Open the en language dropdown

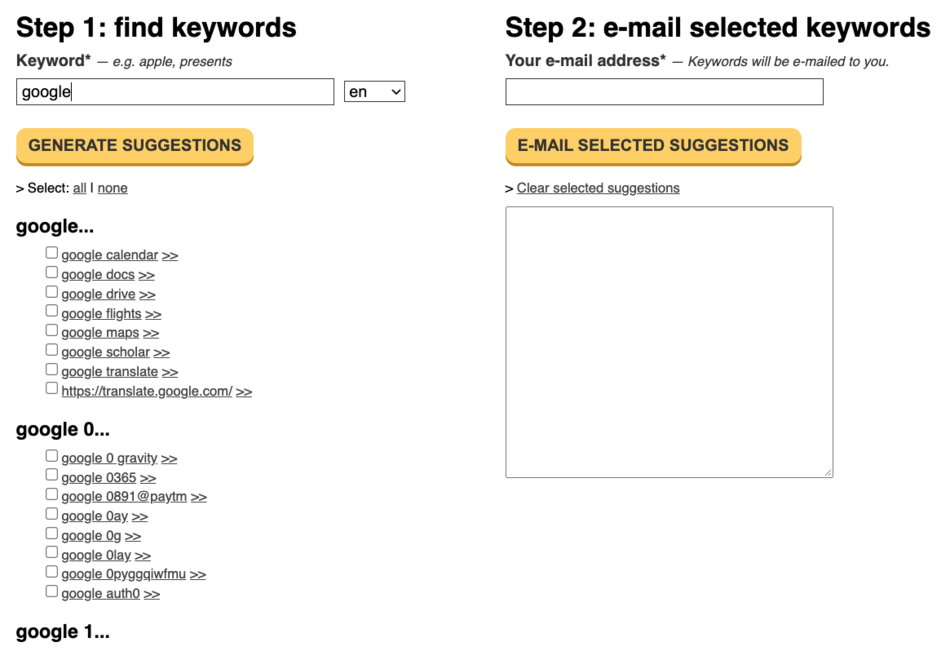tap(374, 92)
